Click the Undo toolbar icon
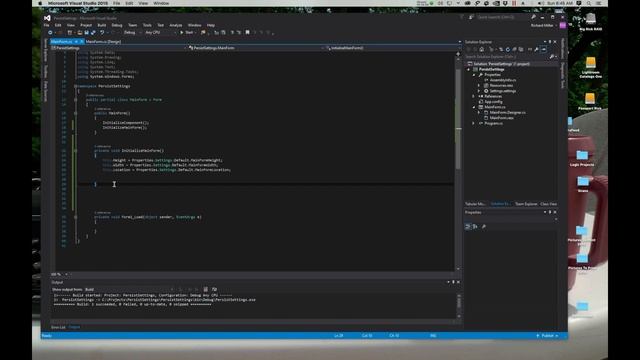 pyautogui.click(x=102, y=32)
